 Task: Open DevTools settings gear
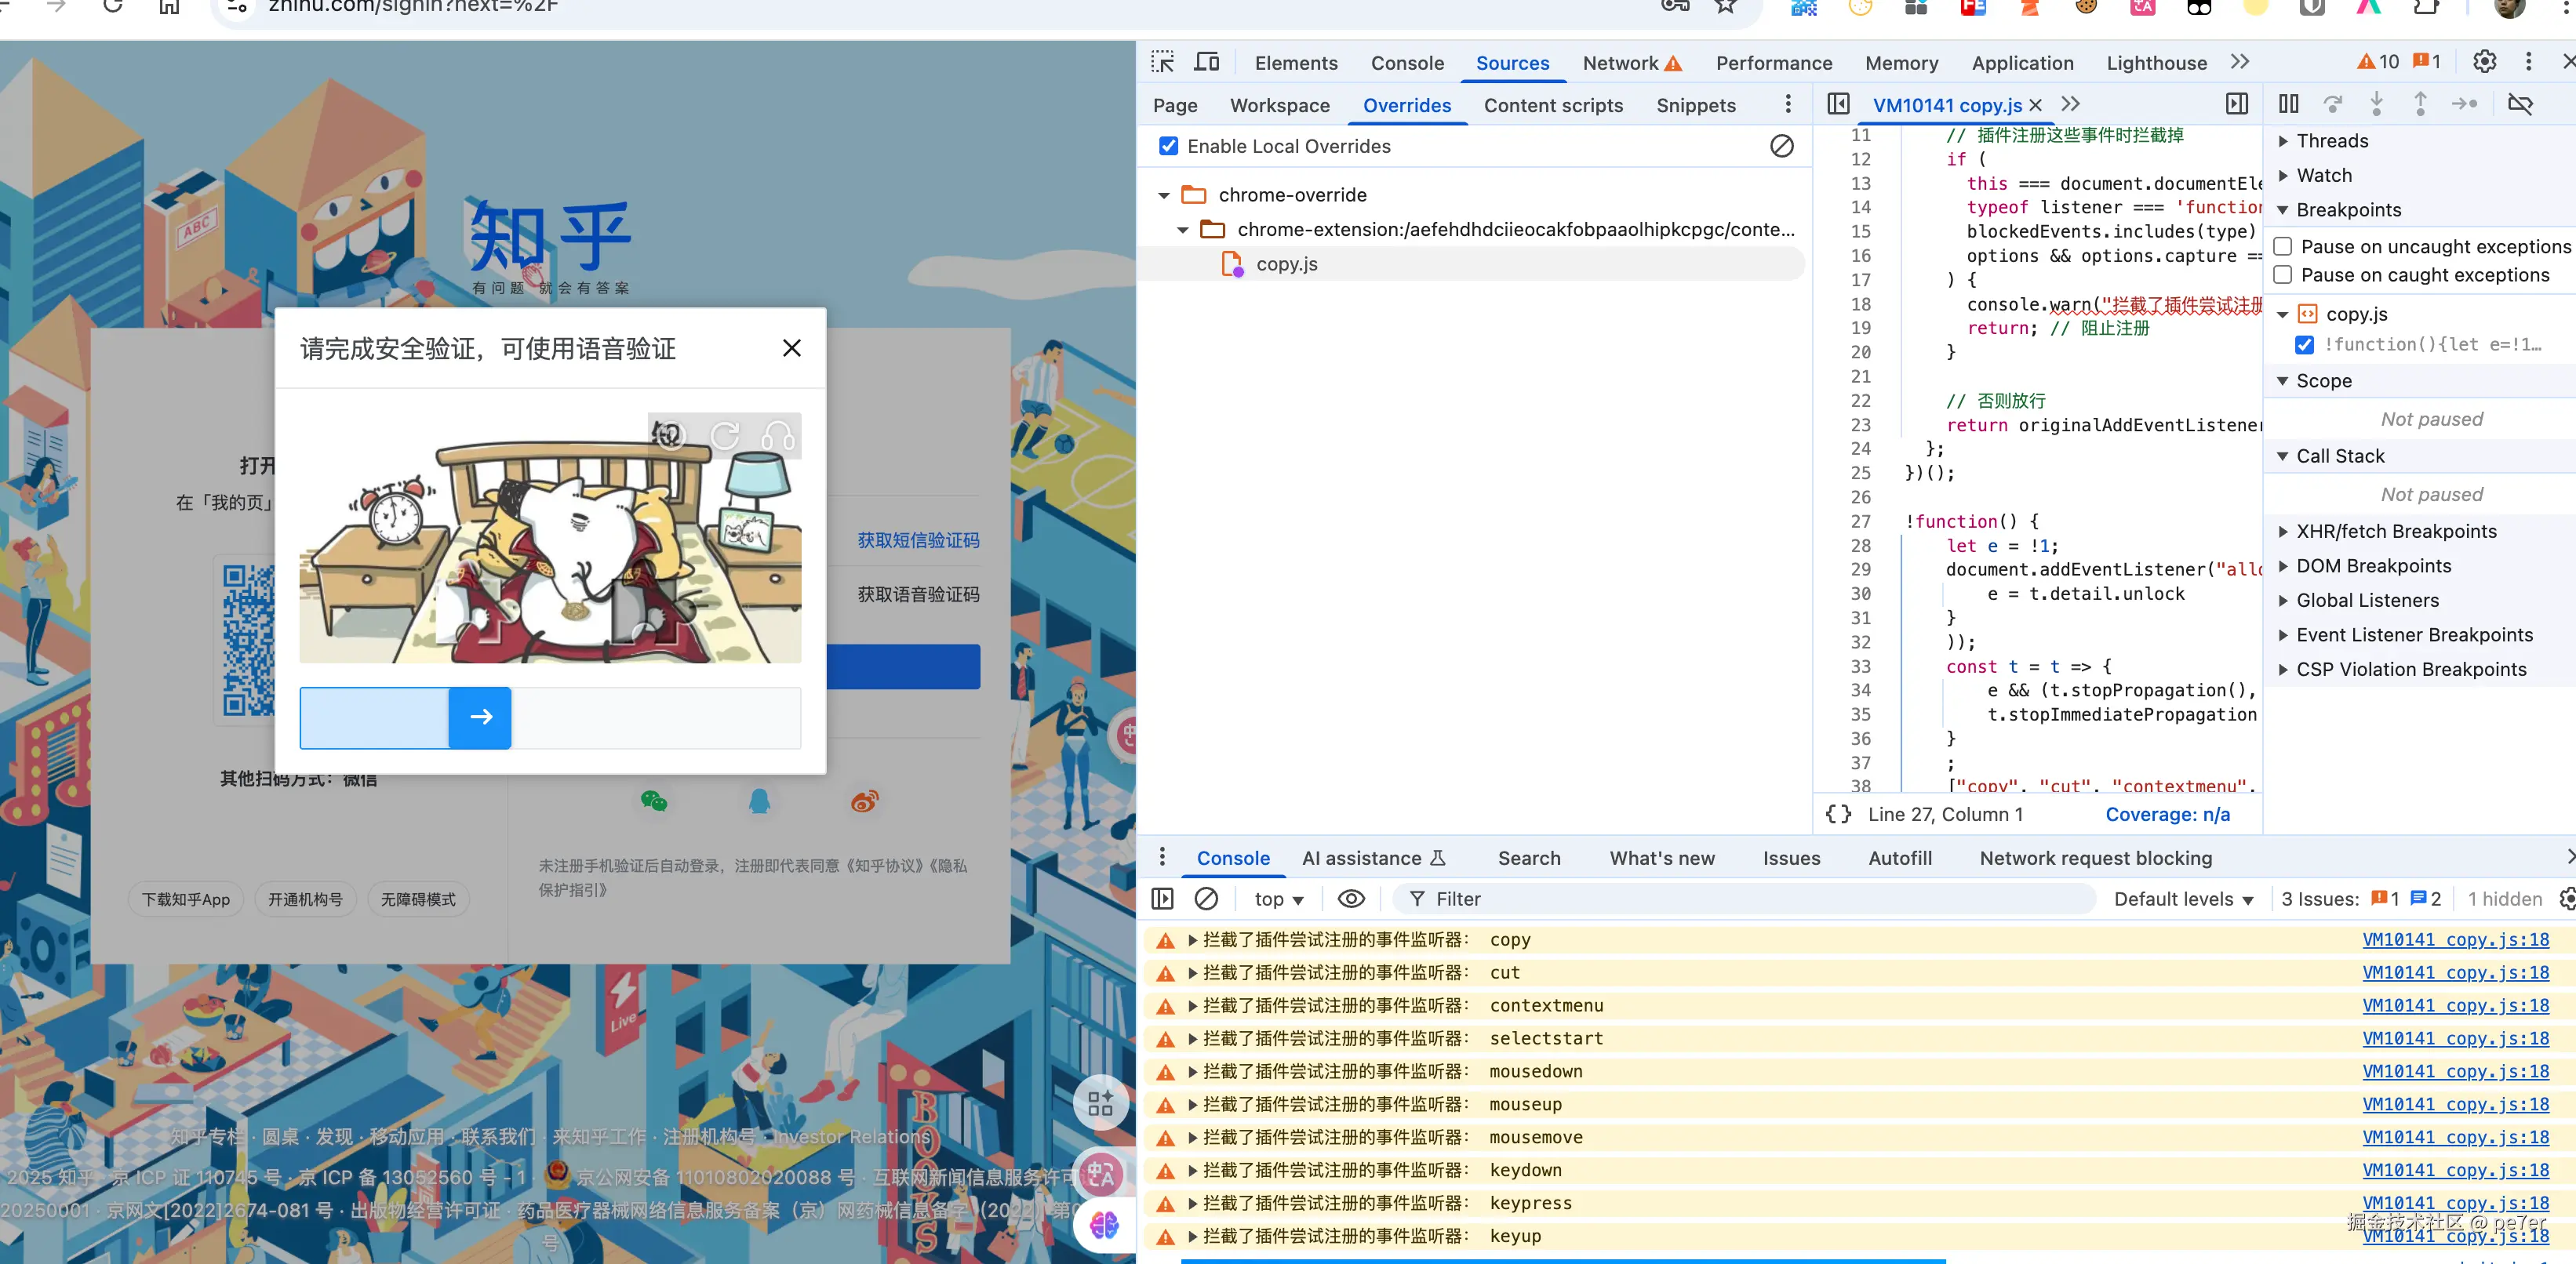(2484, 62)
